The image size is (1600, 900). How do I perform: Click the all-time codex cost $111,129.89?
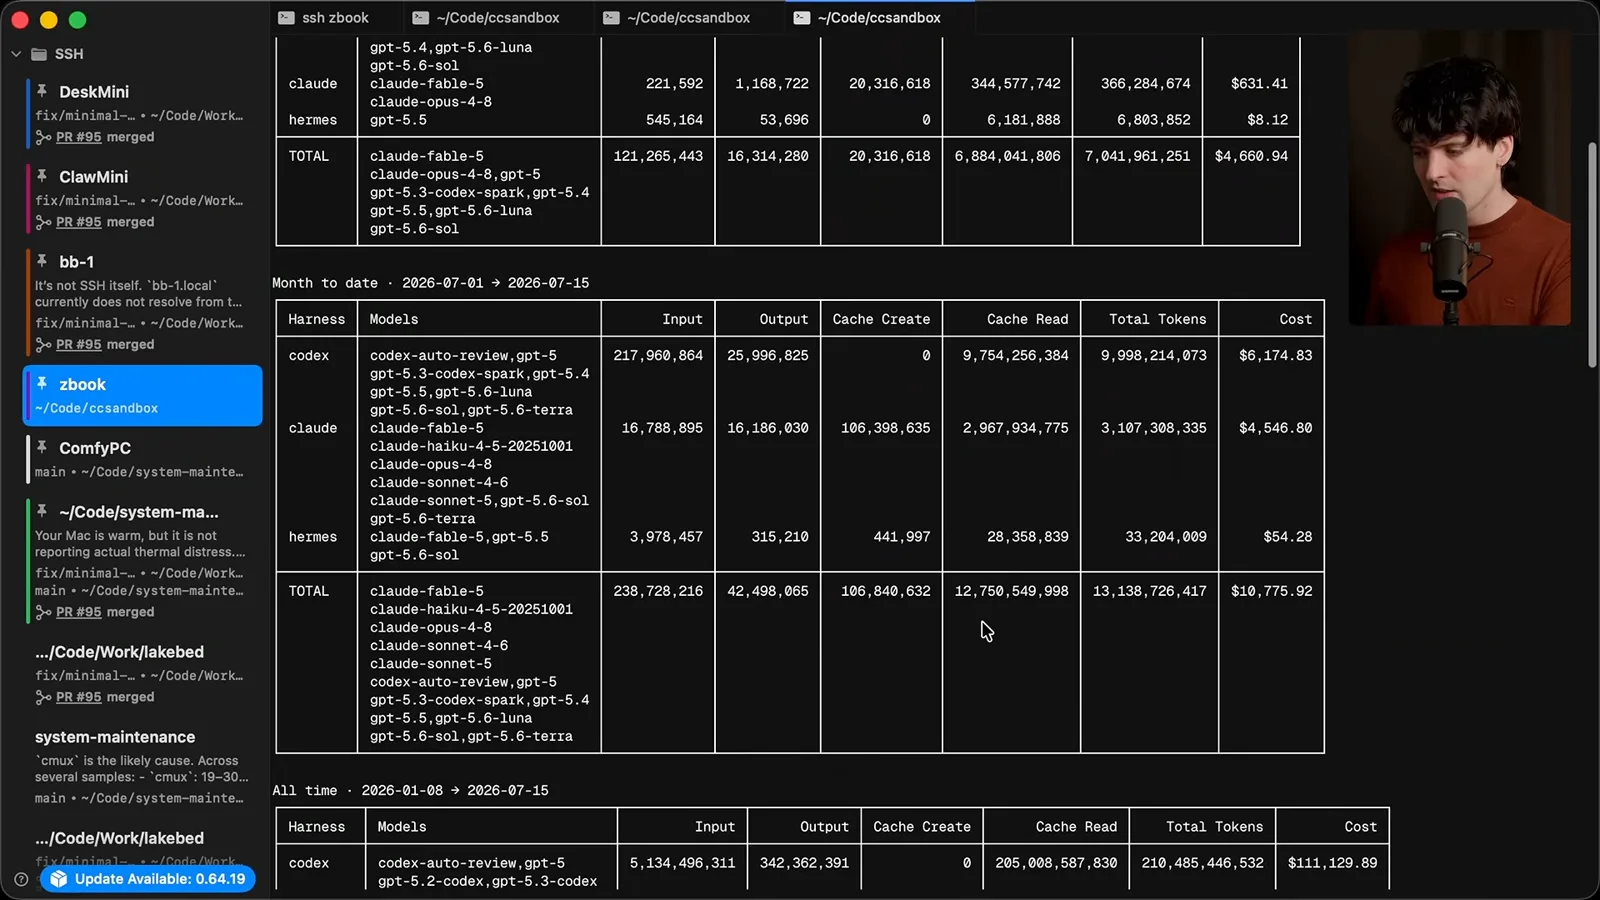(1332, 863)
